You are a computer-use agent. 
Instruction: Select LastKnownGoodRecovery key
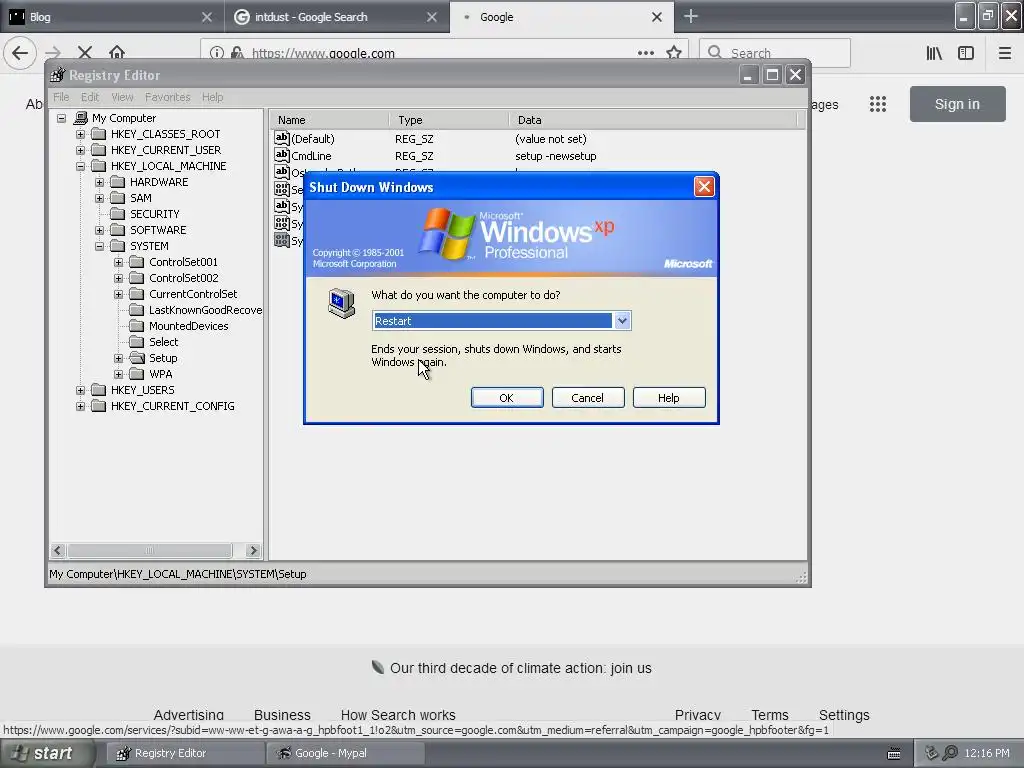(205, 310)
